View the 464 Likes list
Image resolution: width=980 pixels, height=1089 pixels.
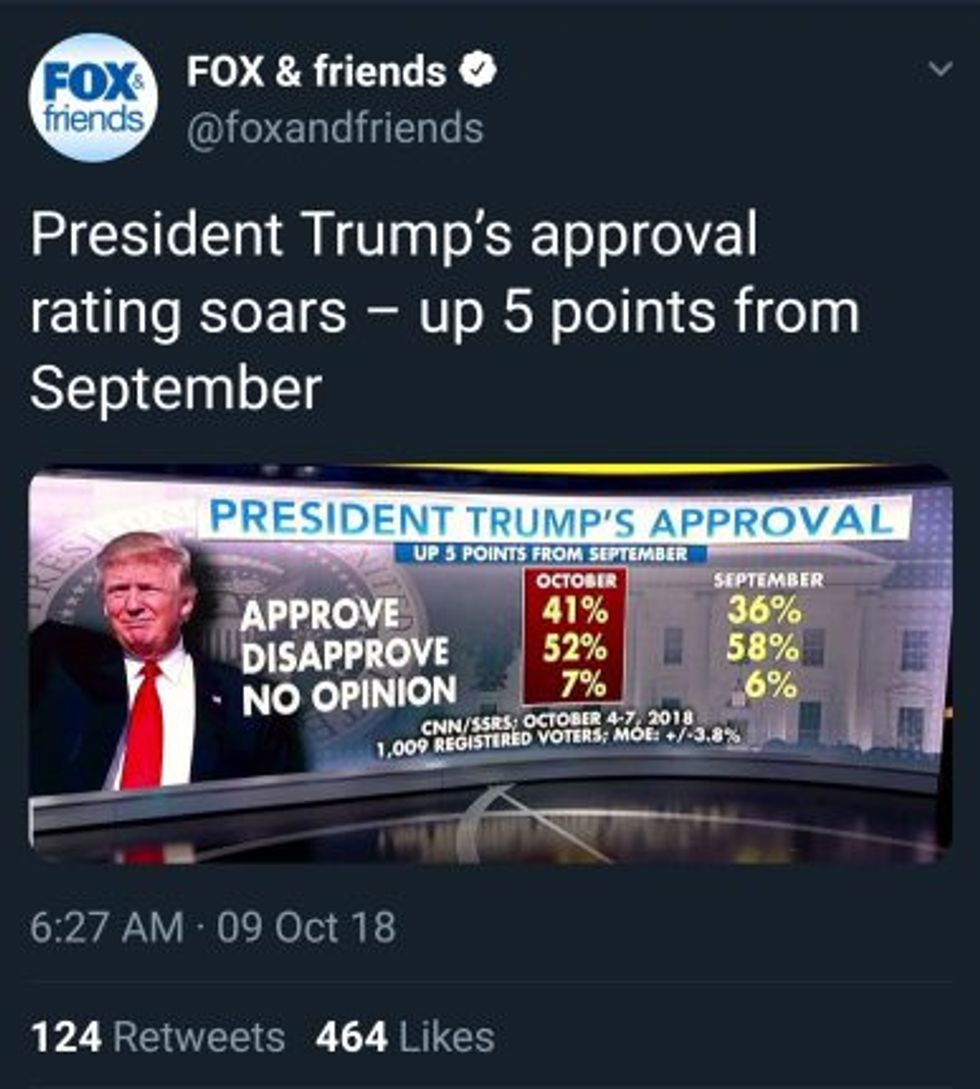[405, 1037]
